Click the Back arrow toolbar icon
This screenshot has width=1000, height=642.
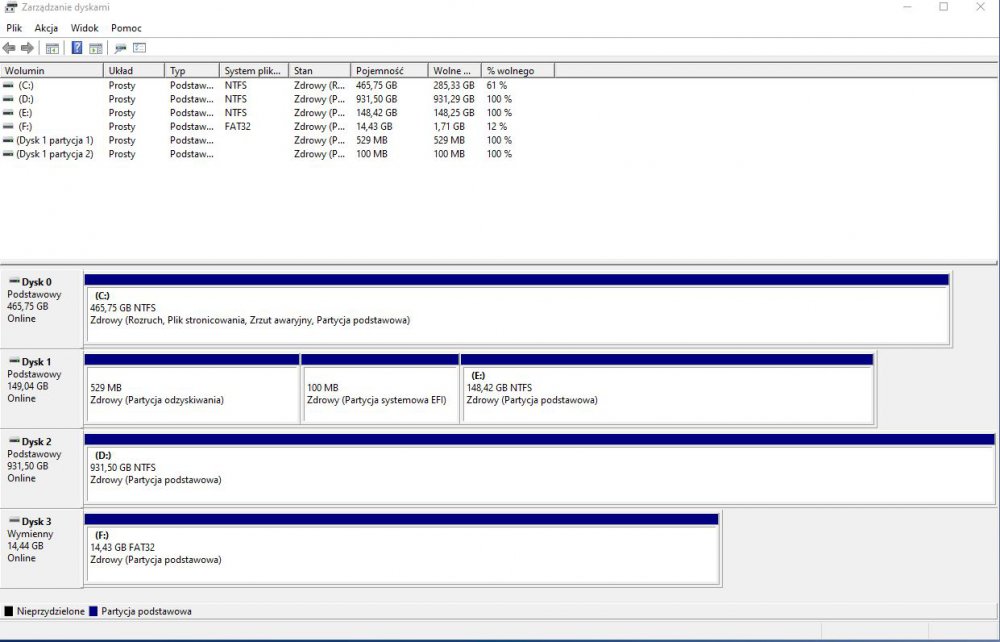pyautogui.click(x=9, y=48)
